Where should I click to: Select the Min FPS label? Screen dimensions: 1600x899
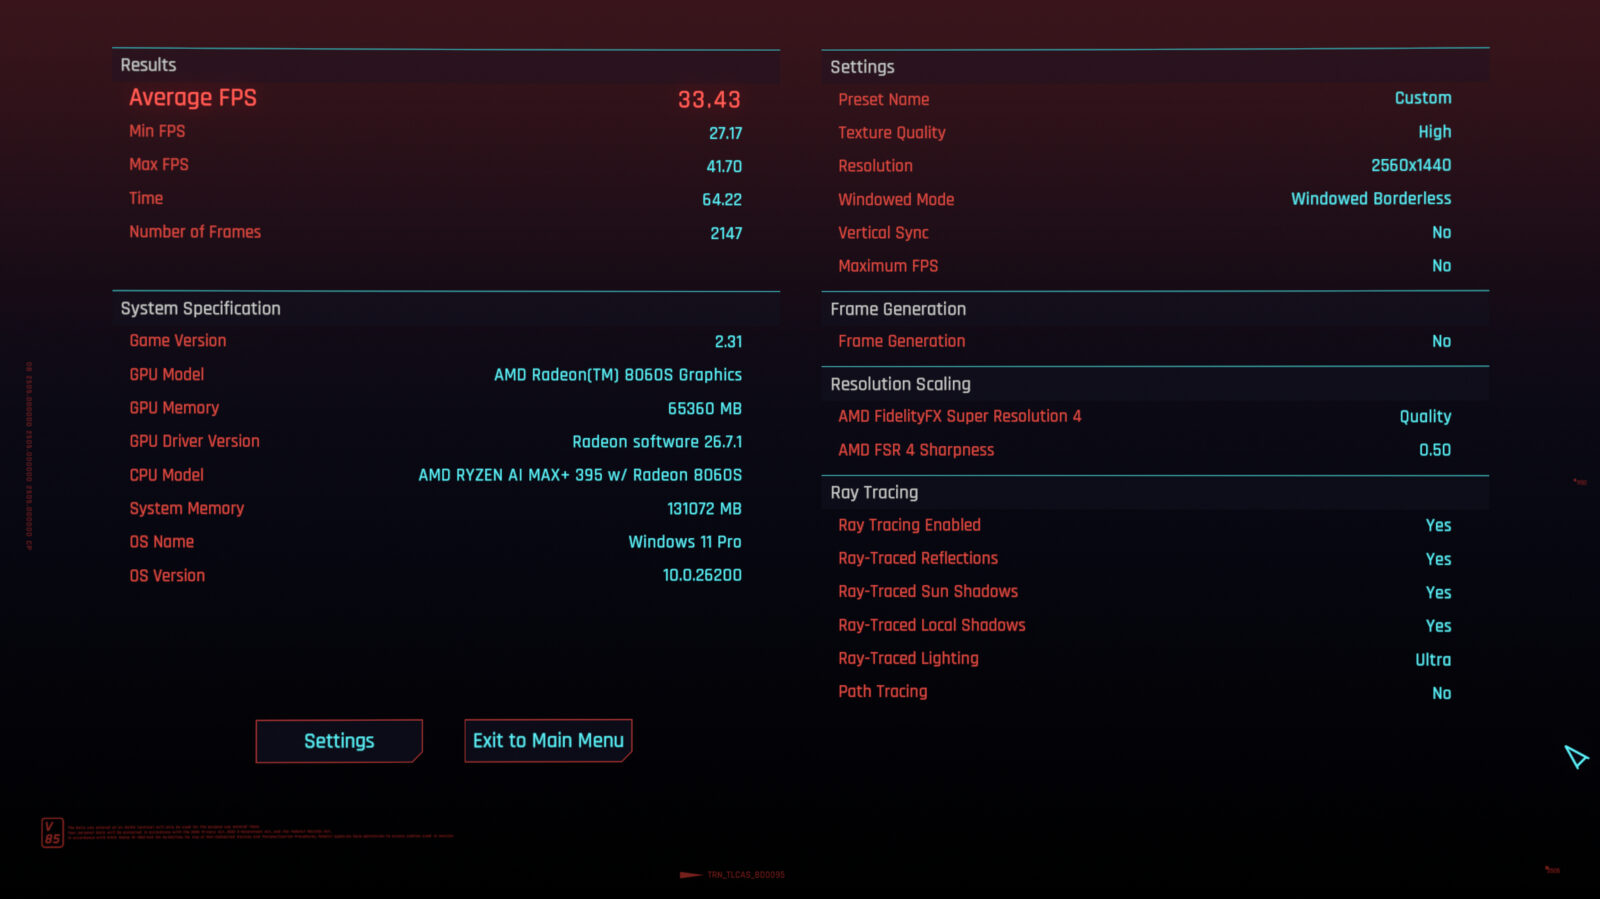pyautogui.click(x=157, y=131)
